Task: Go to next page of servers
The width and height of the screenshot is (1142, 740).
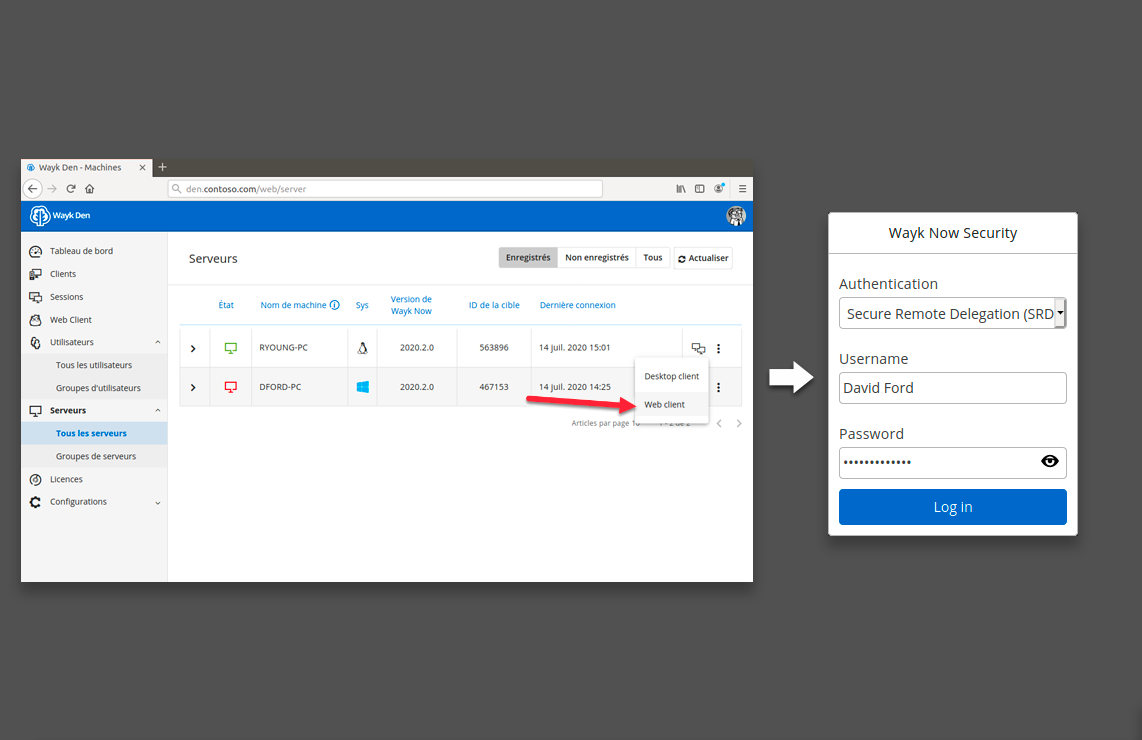Action: (x=739, y=423)
